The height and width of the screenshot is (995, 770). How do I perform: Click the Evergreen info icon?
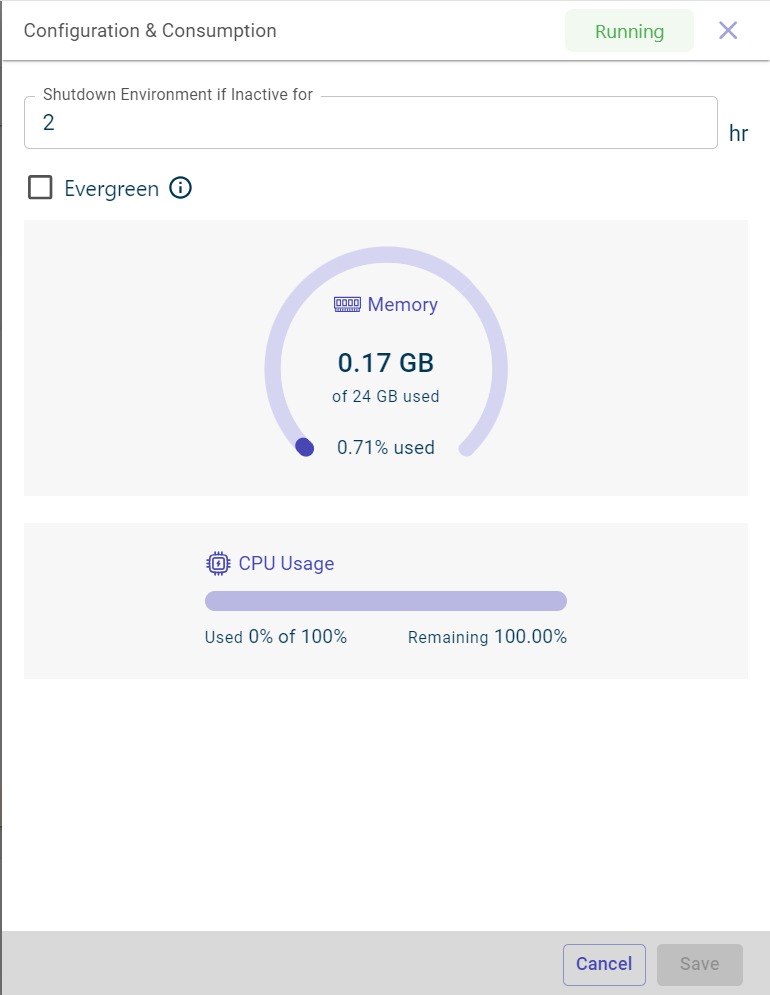click(180, 188)
